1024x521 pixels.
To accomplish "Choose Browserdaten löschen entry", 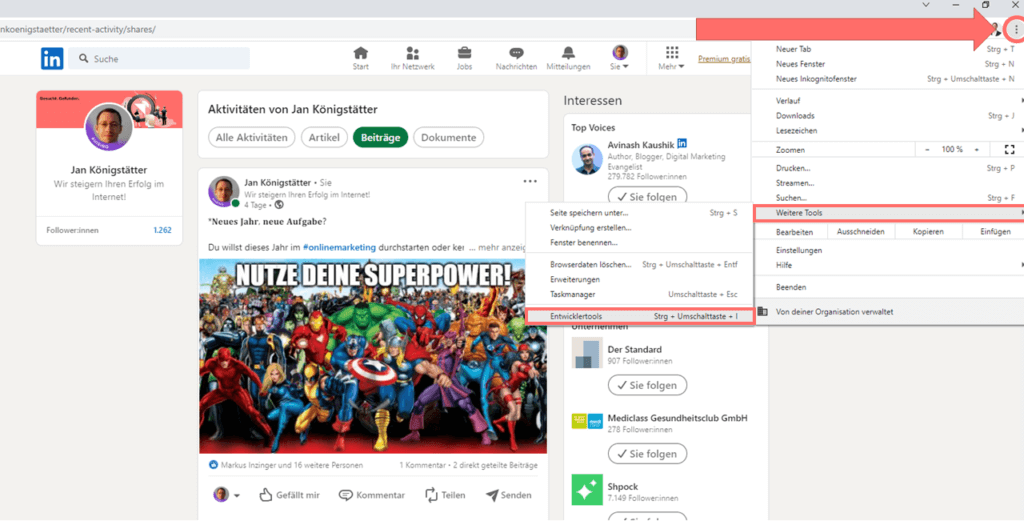I will [639, 264].
